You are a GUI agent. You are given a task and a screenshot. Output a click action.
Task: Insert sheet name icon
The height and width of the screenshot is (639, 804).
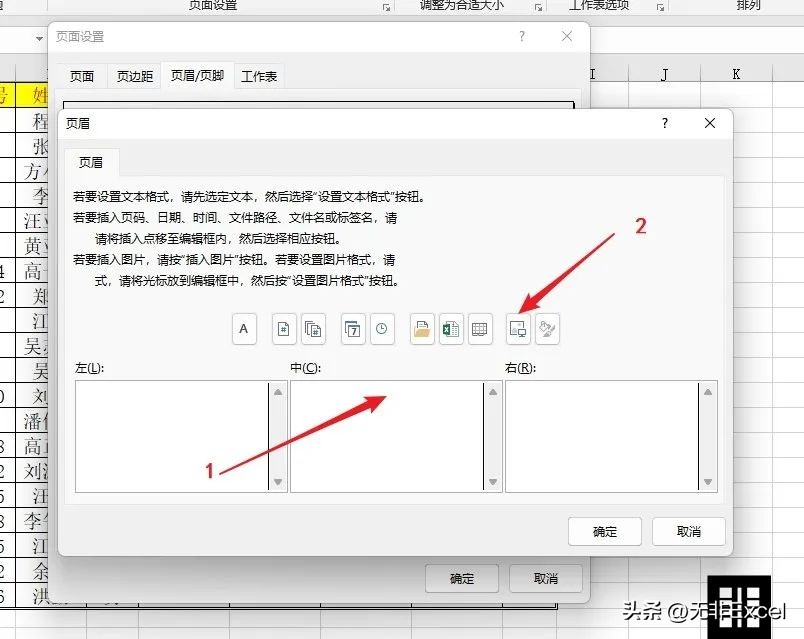pyautogui.click(x=480, y=329)
